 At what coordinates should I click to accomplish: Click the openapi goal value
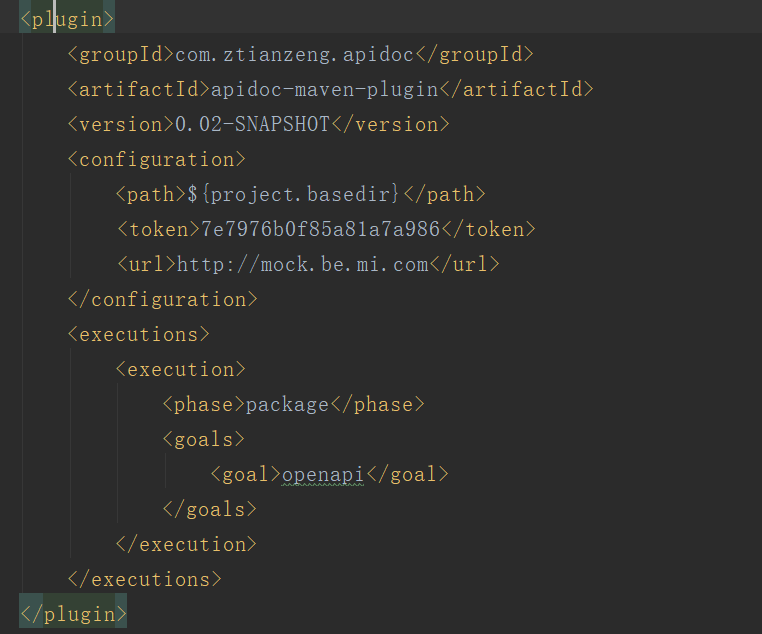(323, 474)
